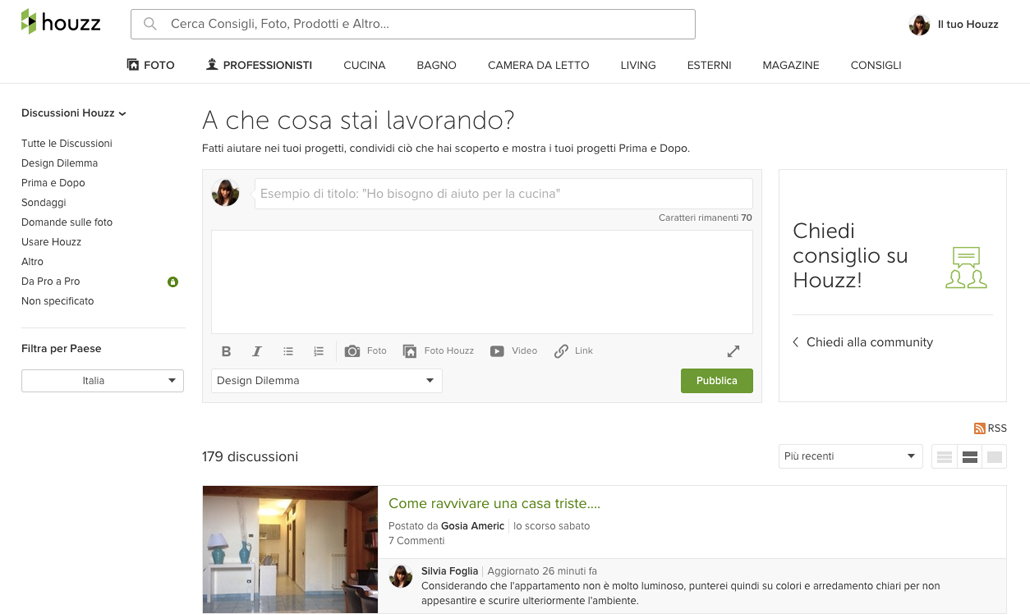Open the Italia country filter dropdown
Viewport: 1030px width, 615px height.
coord(102,381)
